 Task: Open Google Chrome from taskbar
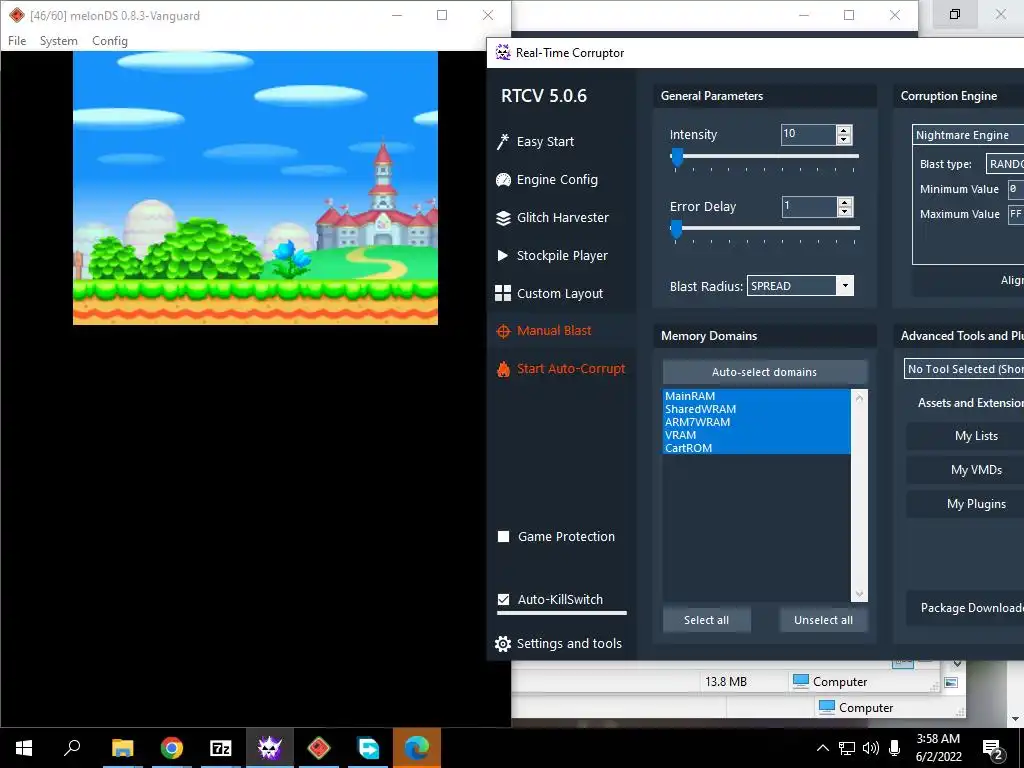click(171, 748)
